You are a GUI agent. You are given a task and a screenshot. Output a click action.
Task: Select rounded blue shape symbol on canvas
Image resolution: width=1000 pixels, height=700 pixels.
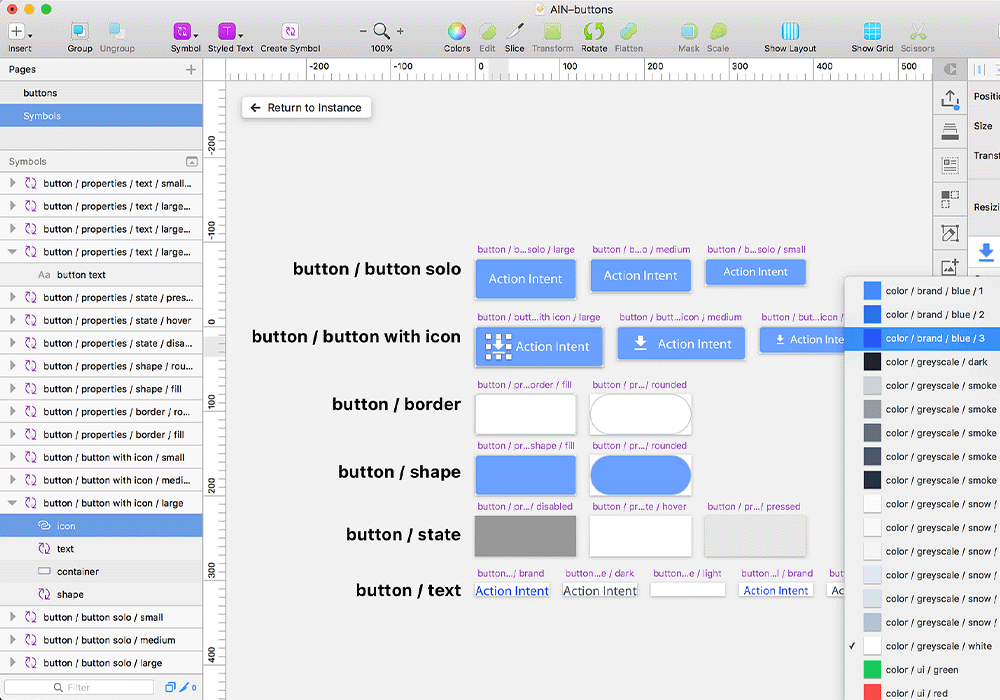point(640,475)
